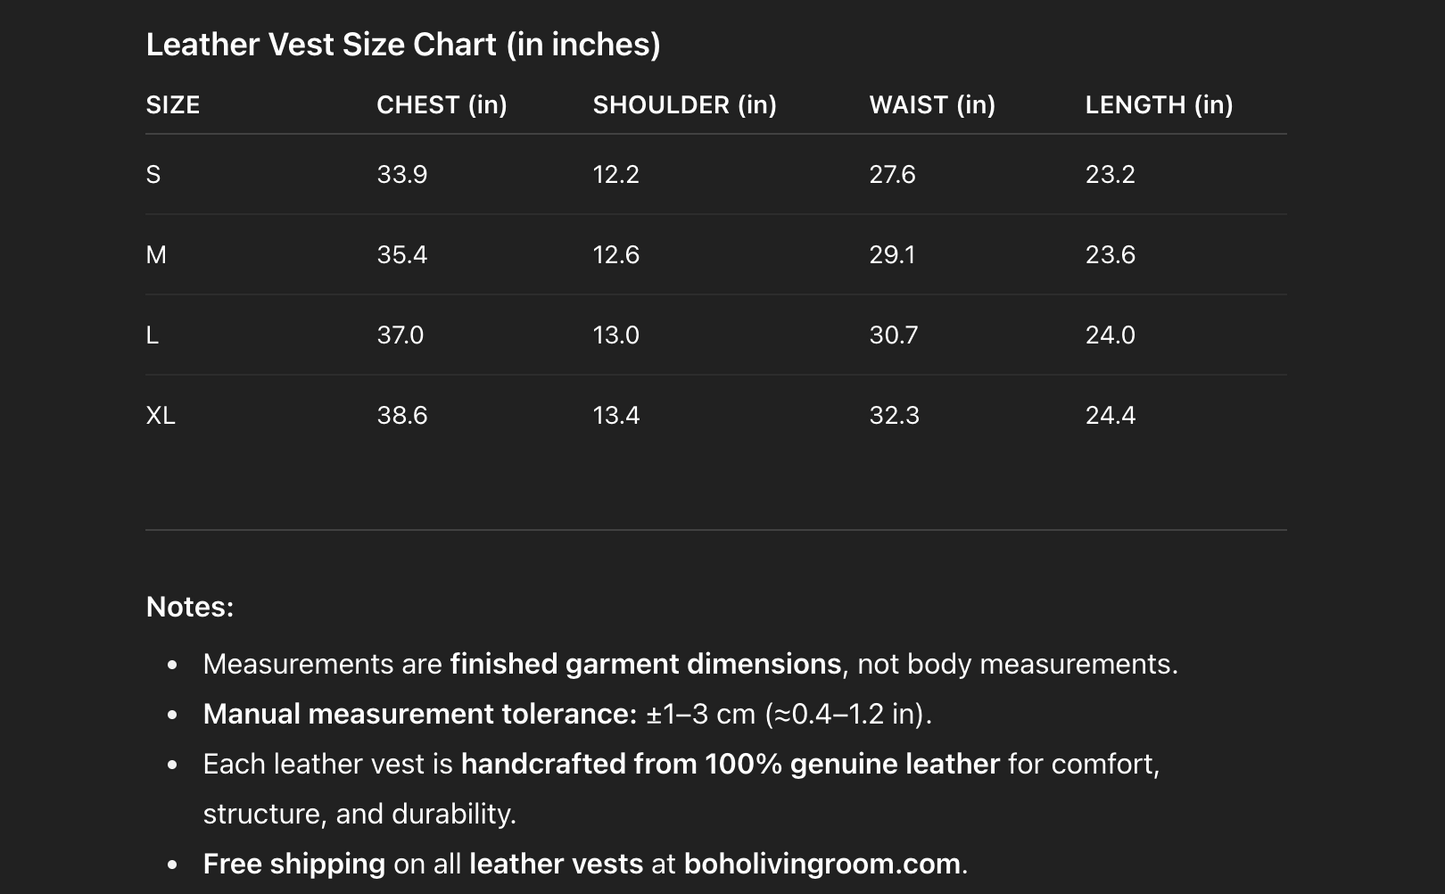Click the Notes heading

pos(190,607)
